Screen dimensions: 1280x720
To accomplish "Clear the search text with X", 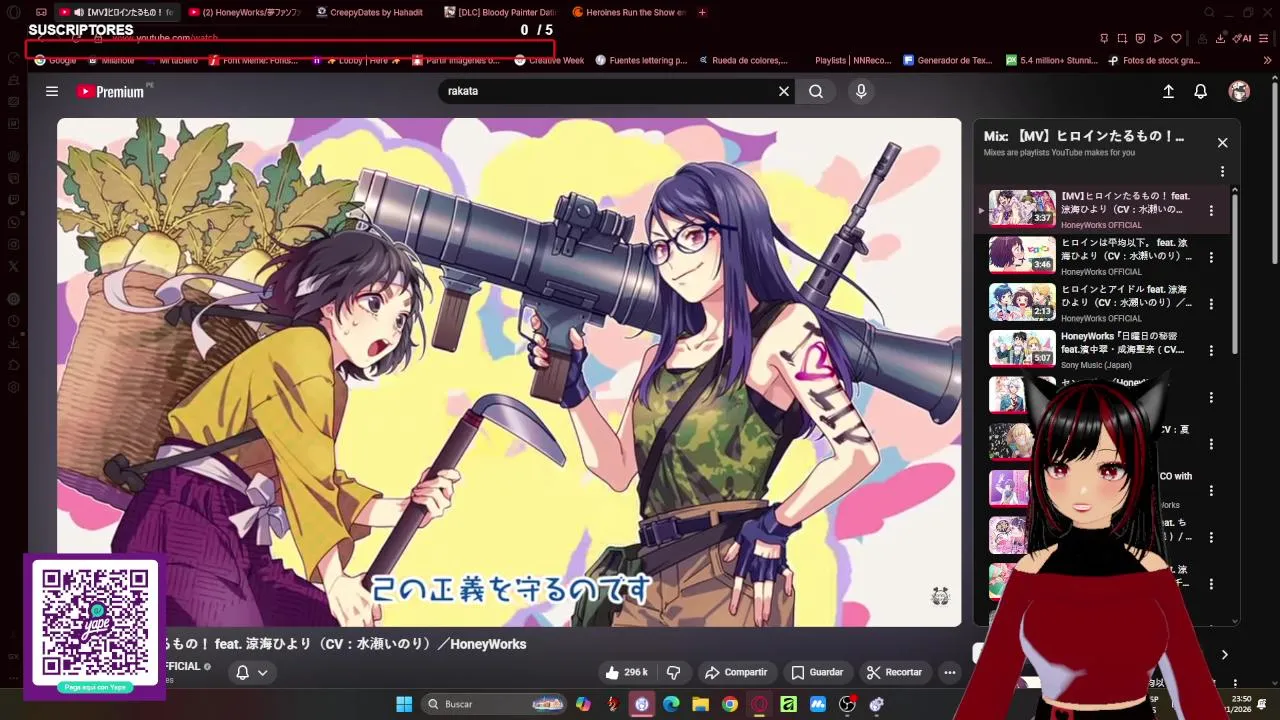I will point(784,91).
